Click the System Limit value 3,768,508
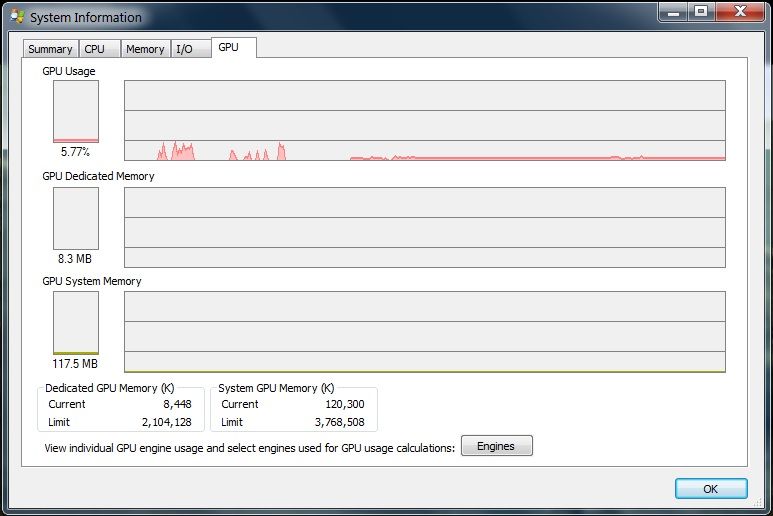773x516 pixels. click(x=339, y=422)
